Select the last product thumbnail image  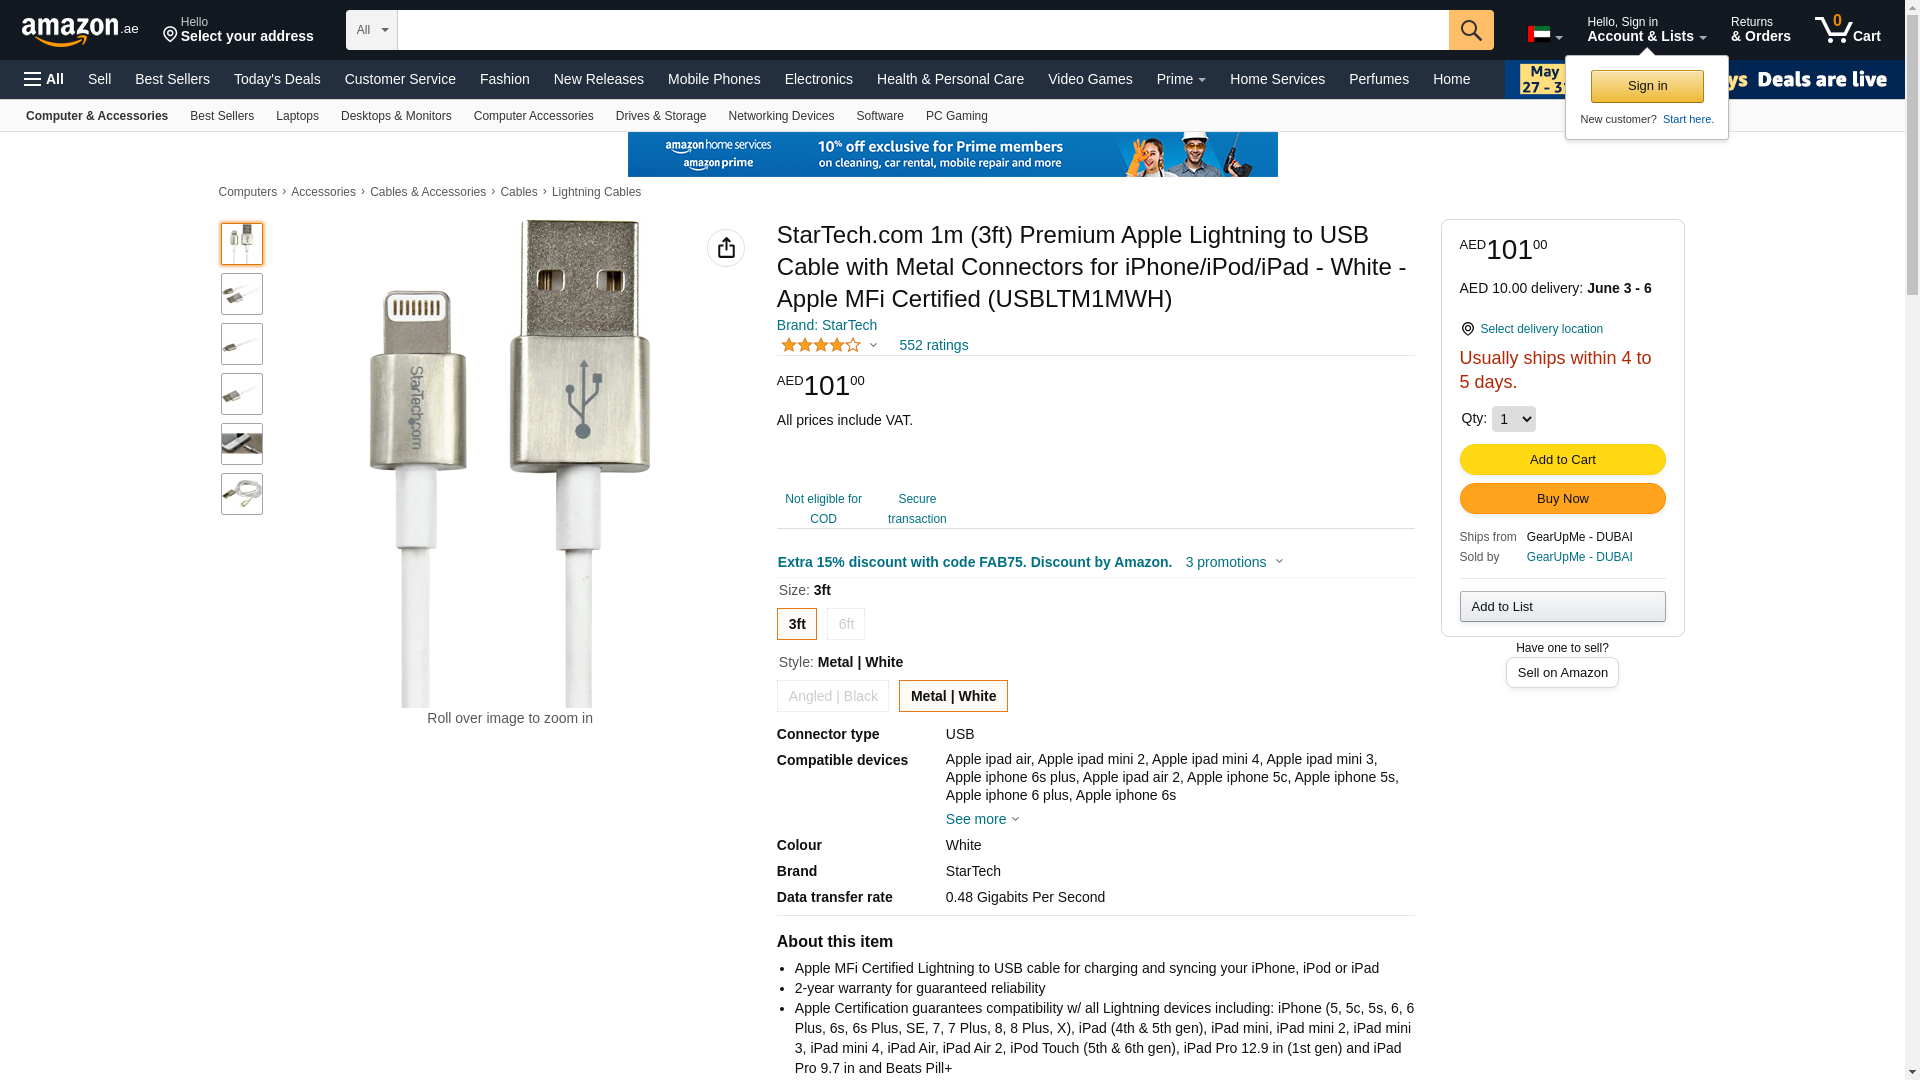click(x=242, y=494)
